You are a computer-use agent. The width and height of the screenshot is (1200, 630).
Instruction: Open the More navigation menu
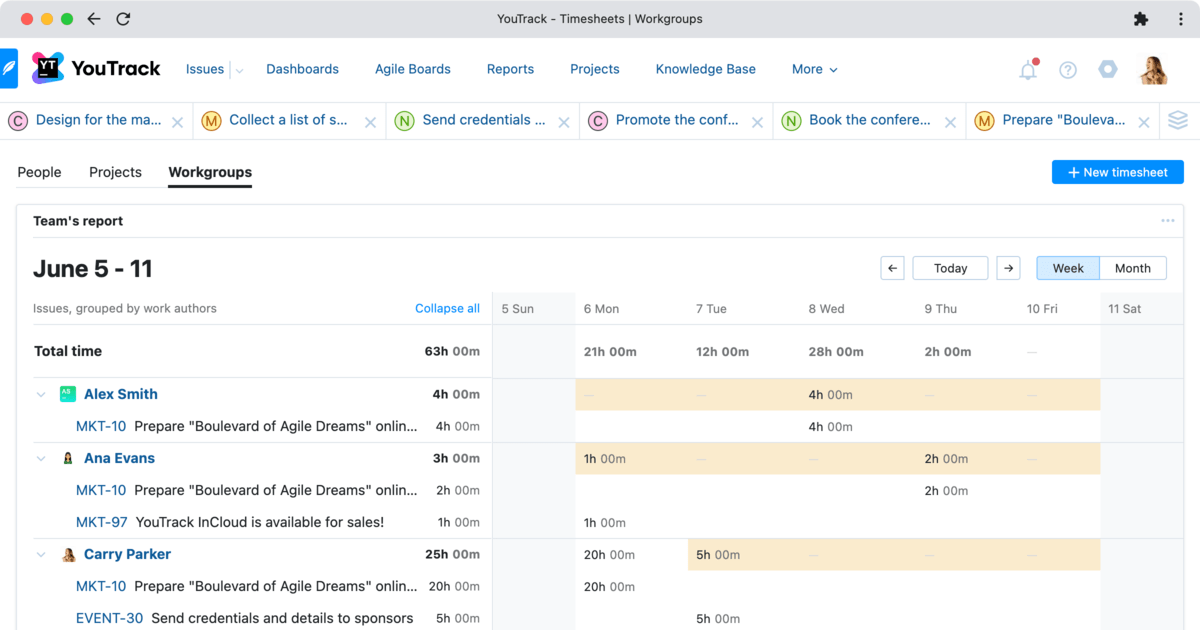pyautogui.click(x=813, y=69)
